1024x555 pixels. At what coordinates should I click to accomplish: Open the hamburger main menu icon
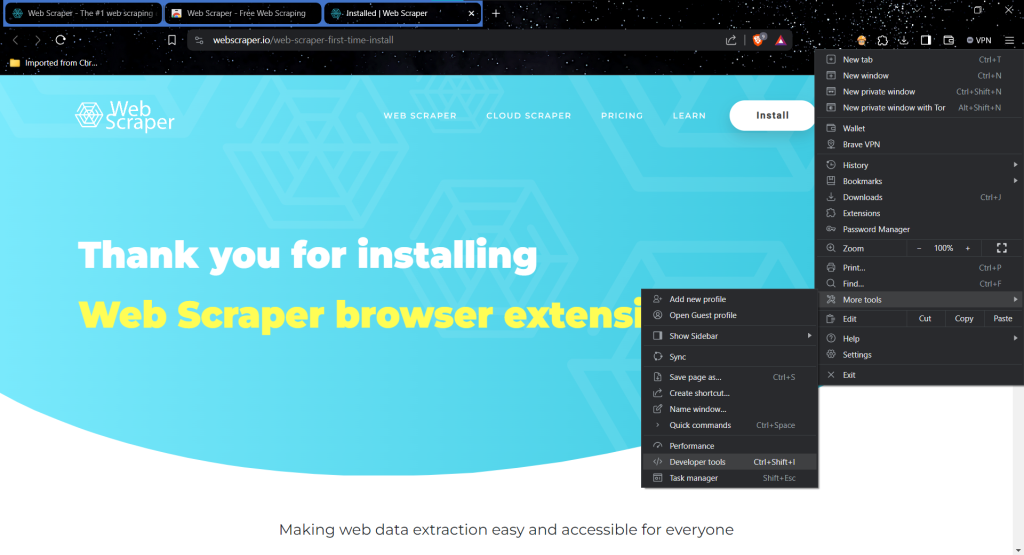1009,40
